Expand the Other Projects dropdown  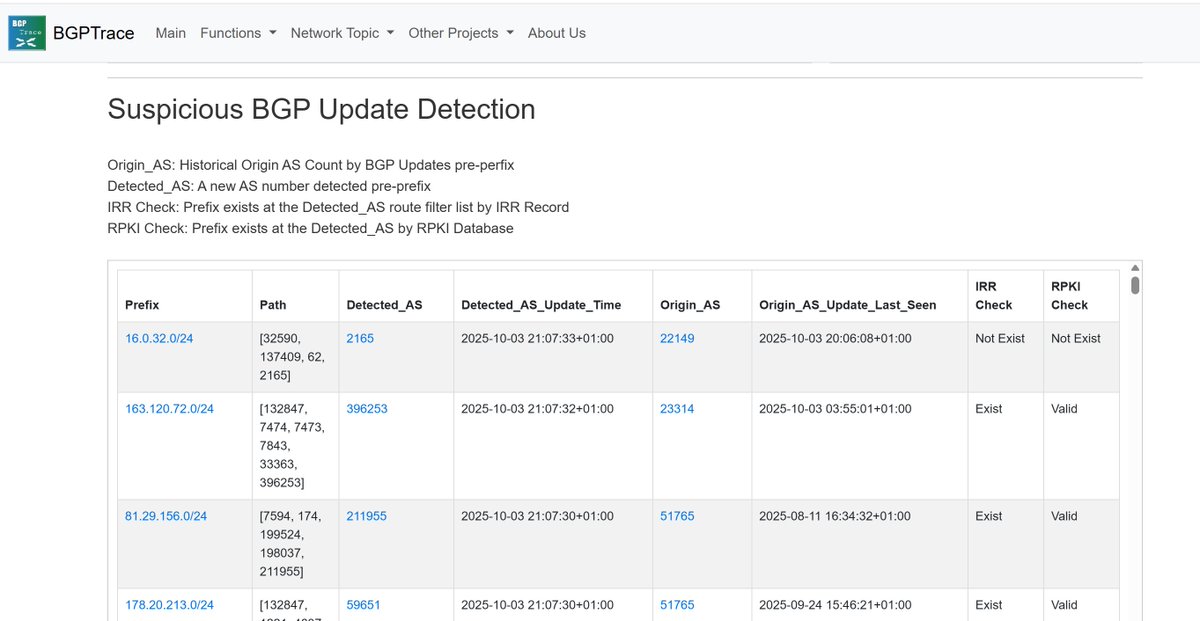coord(461,33)
